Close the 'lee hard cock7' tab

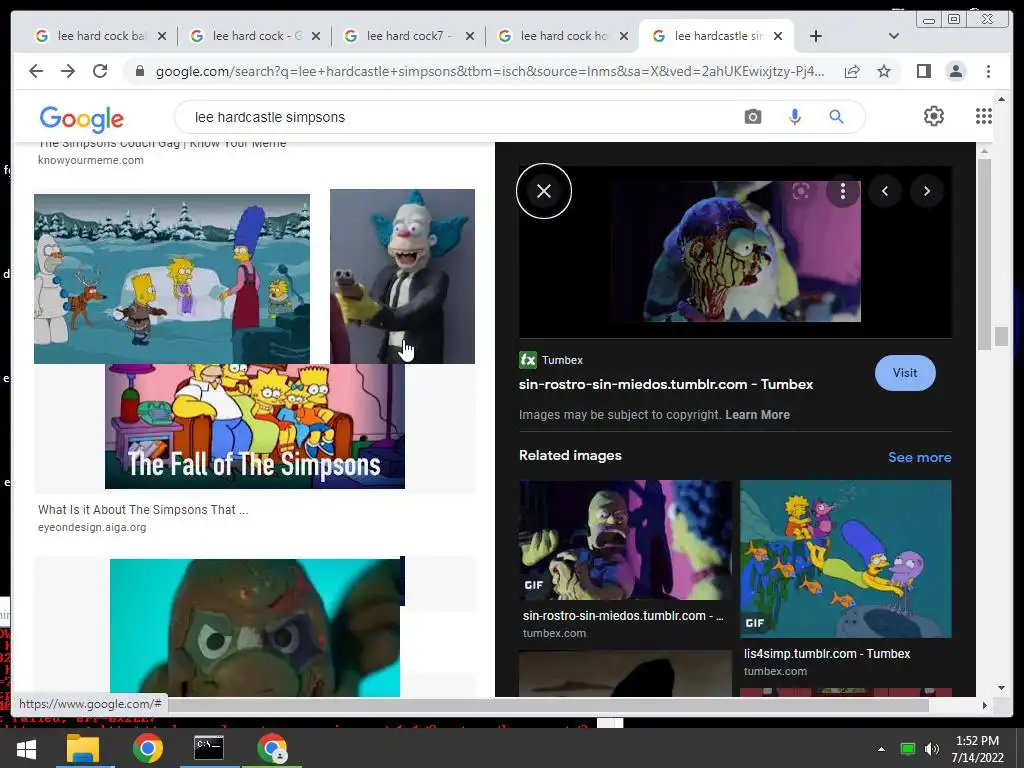click(x=470, y=36)
